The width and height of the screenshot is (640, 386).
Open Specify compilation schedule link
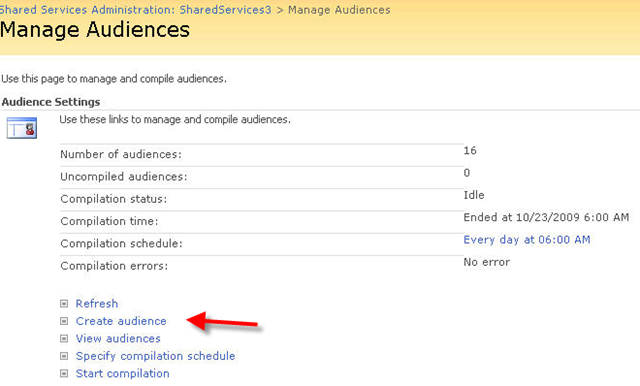[x=156, y=356]
